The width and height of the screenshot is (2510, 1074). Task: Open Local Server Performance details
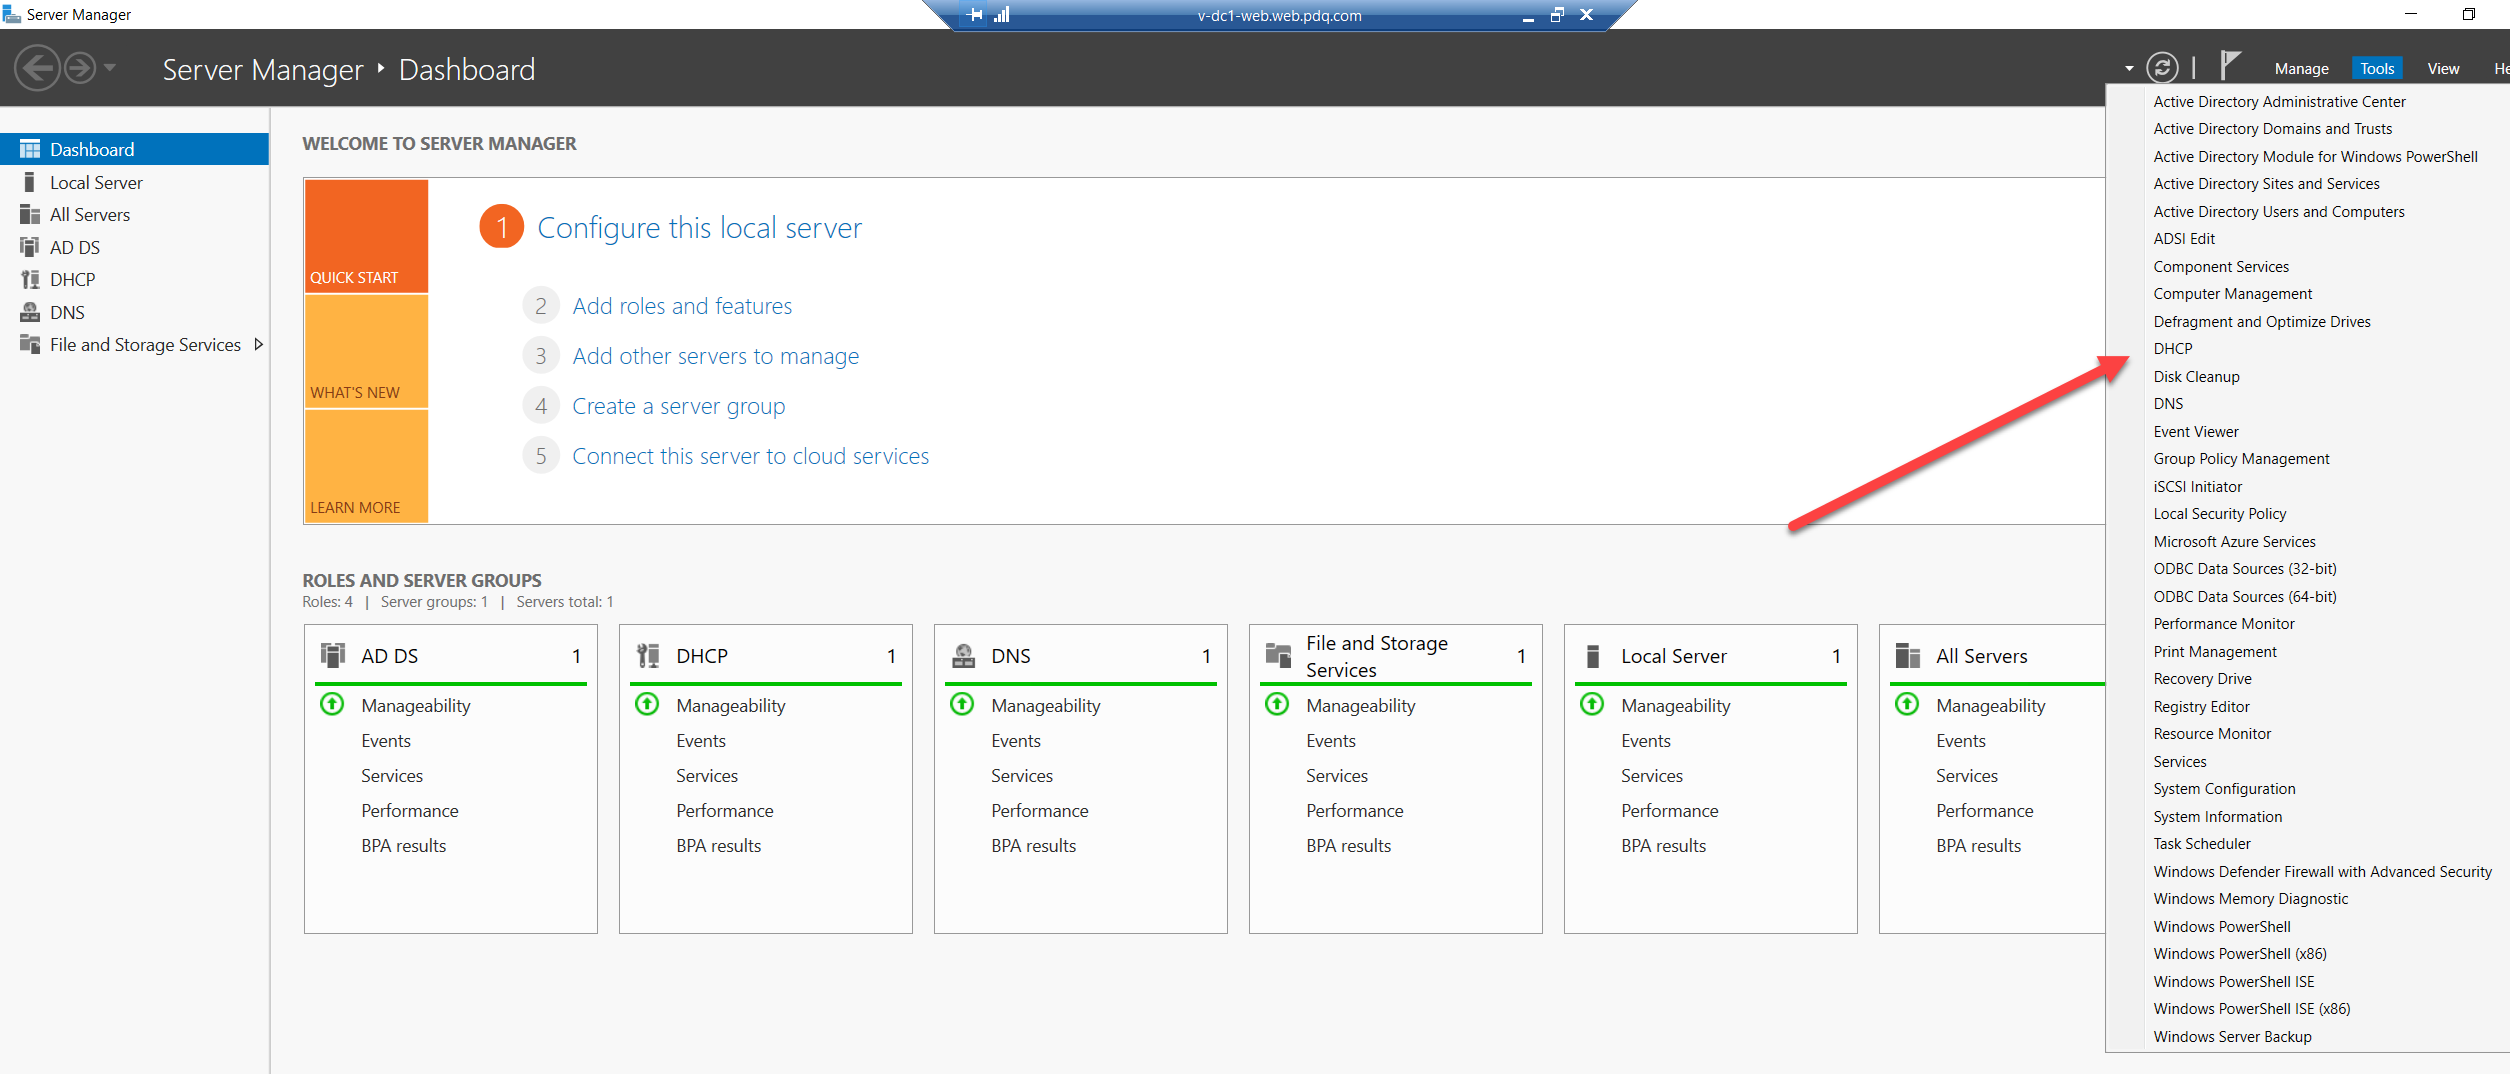tap(1670, 811)
